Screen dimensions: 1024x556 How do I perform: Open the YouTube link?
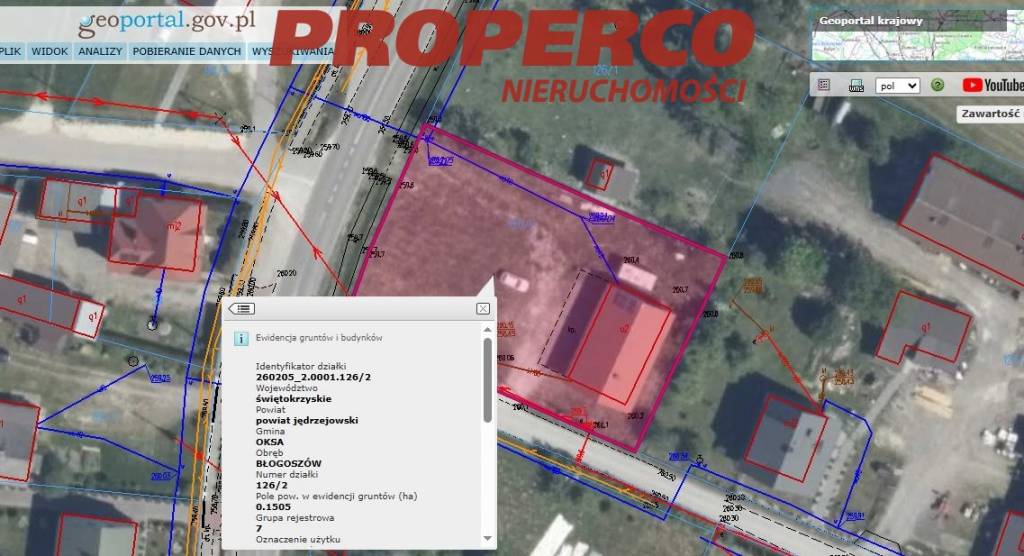click(x=992, y=85)
